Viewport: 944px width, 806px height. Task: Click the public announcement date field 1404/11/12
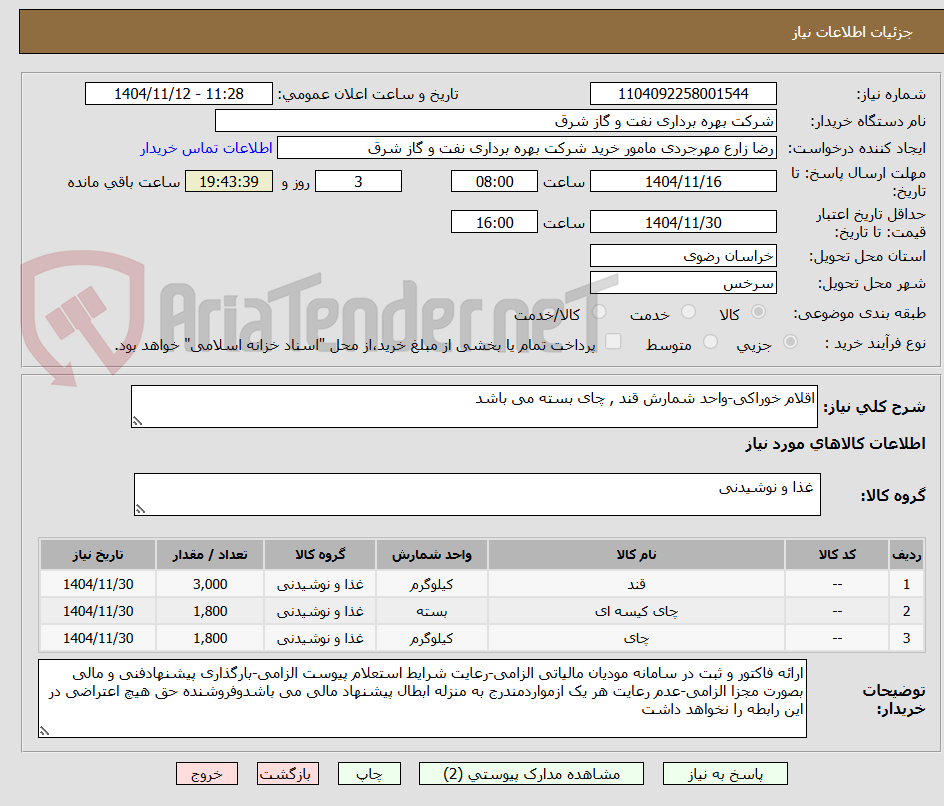pos(179,94)
